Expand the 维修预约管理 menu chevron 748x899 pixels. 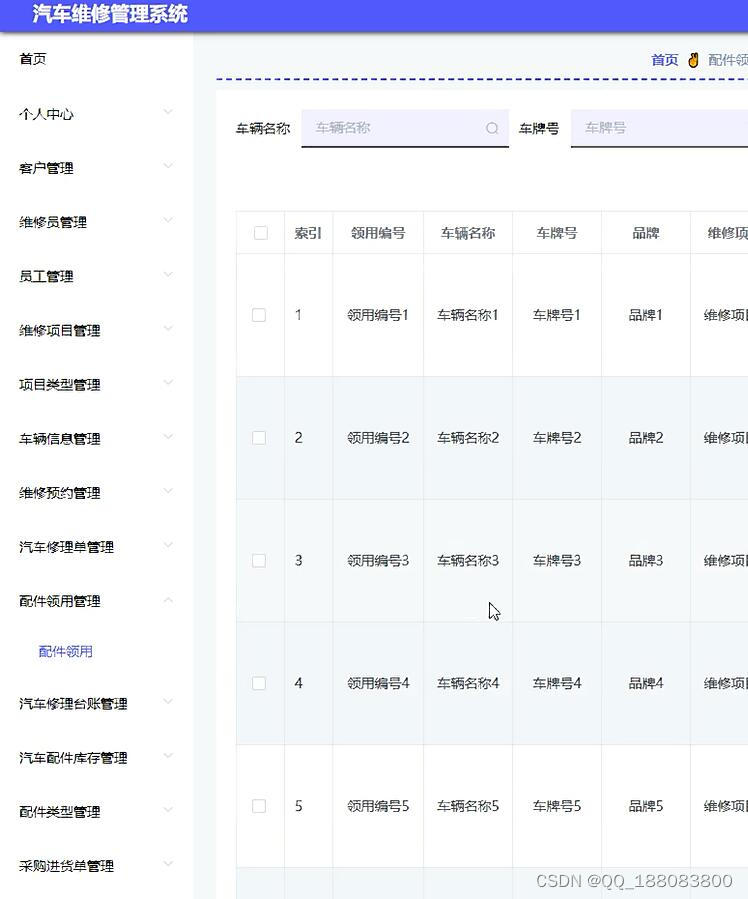[168, 491]
